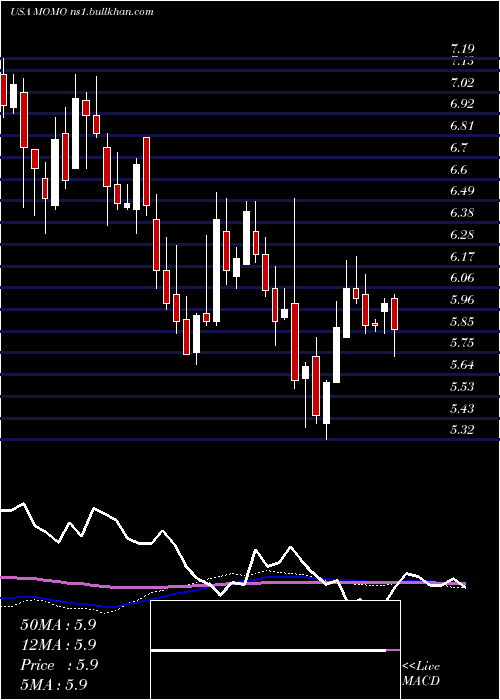Click the 6.17 price axis label
The height and width of the screenshot is (700, 500).
tap(462, 257)
